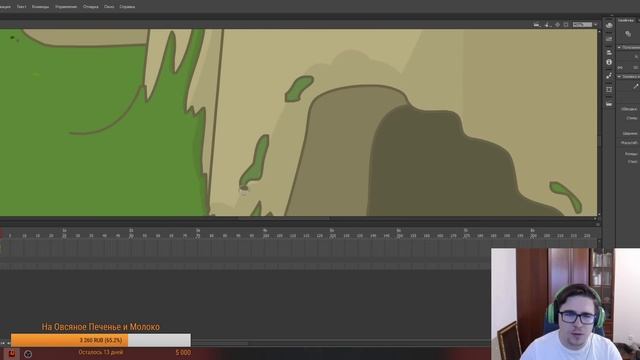Image resolution: width=640 pixels, height=360 pixels.
Task: Open the Управление menu
Action: 66,7
